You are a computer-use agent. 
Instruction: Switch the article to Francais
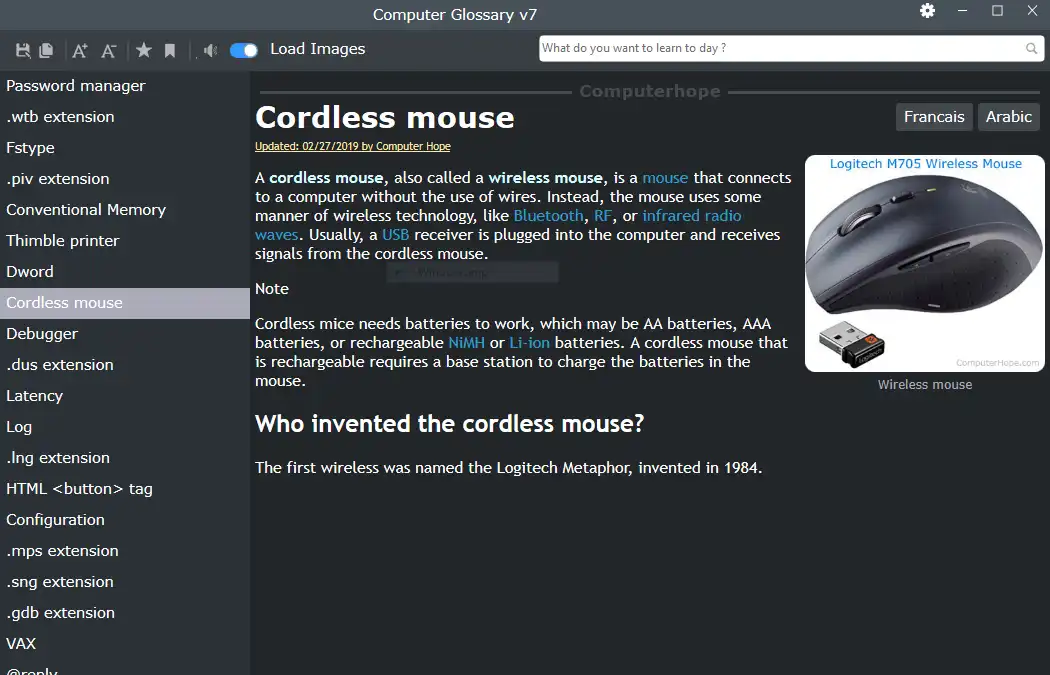pos(934,117)
